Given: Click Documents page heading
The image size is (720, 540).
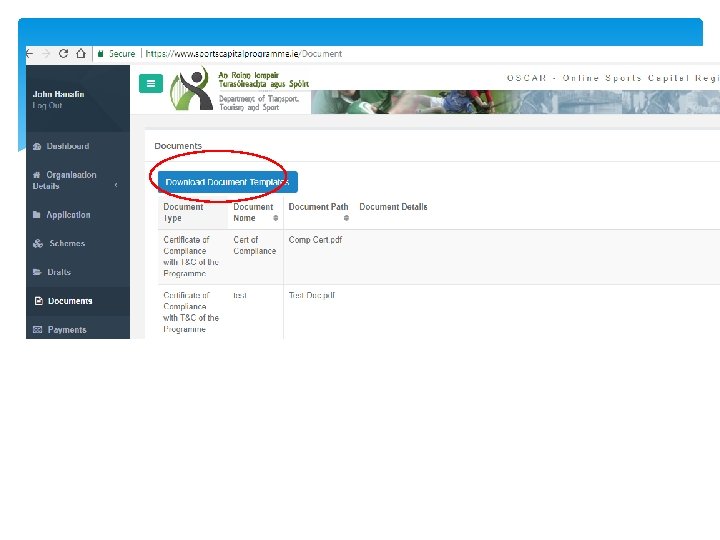Looking at the screenshot, I should [178, 146].
